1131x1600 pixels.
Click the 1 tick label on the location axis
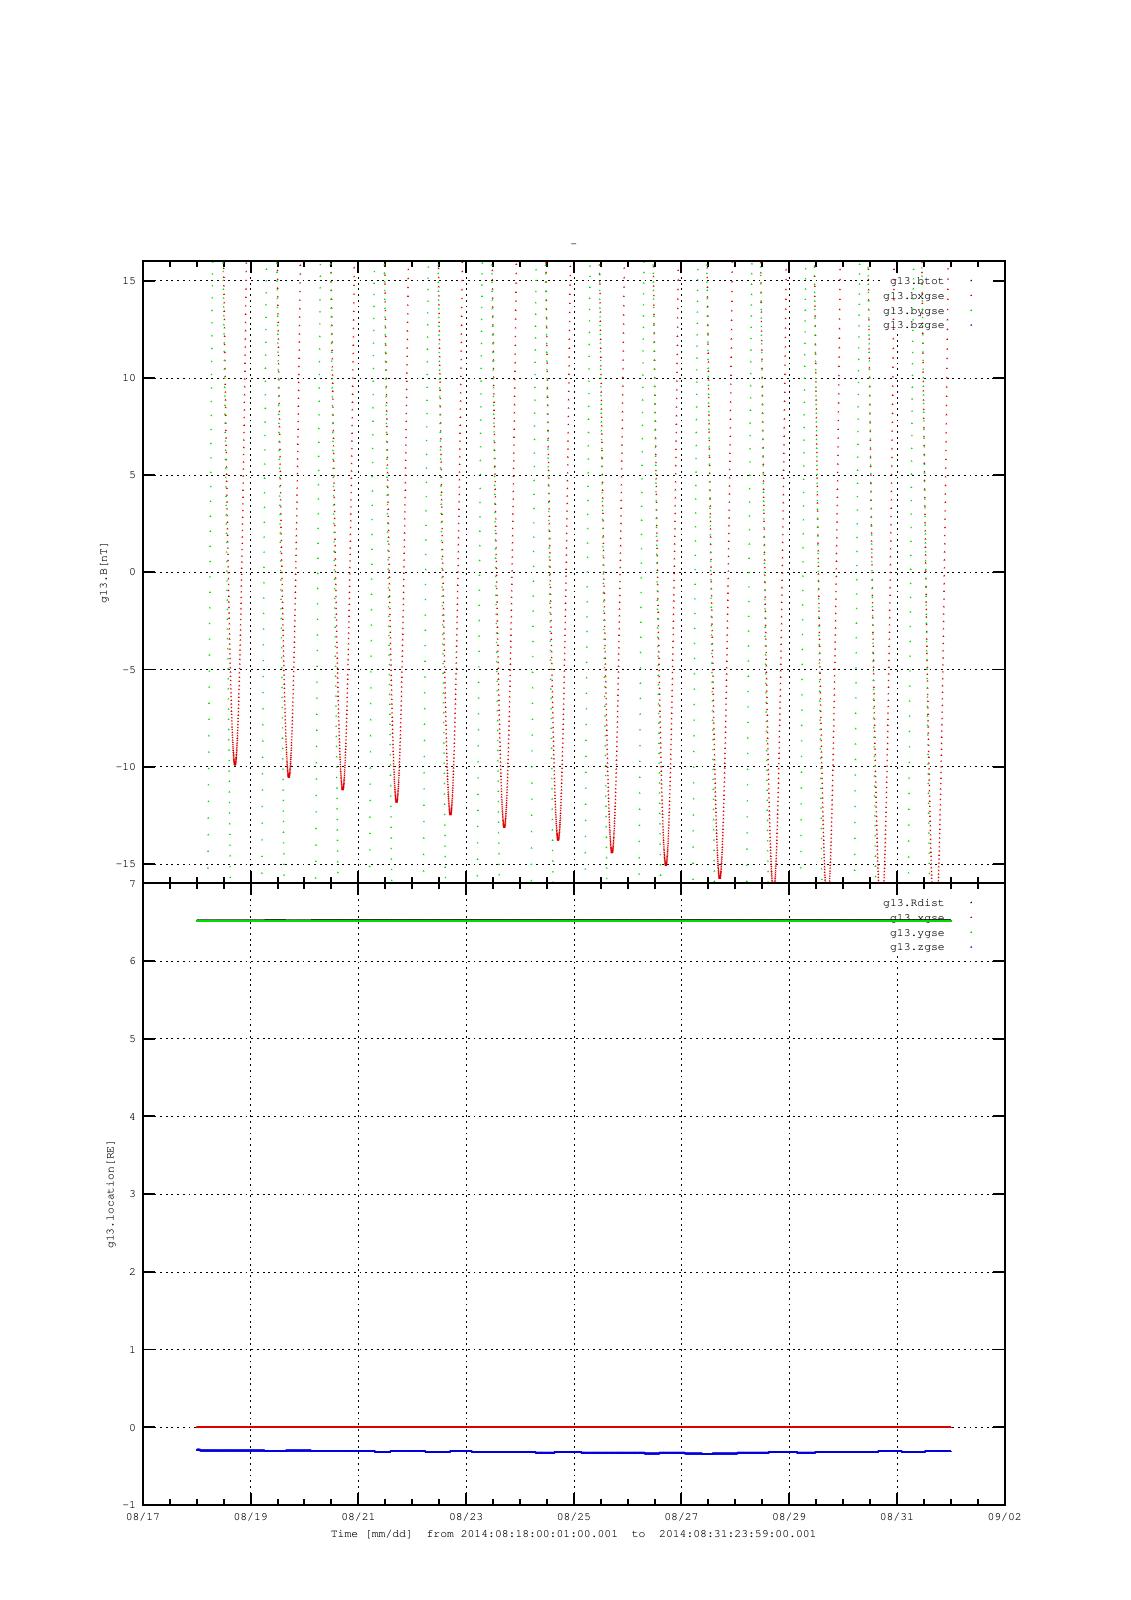[132, 1350]
